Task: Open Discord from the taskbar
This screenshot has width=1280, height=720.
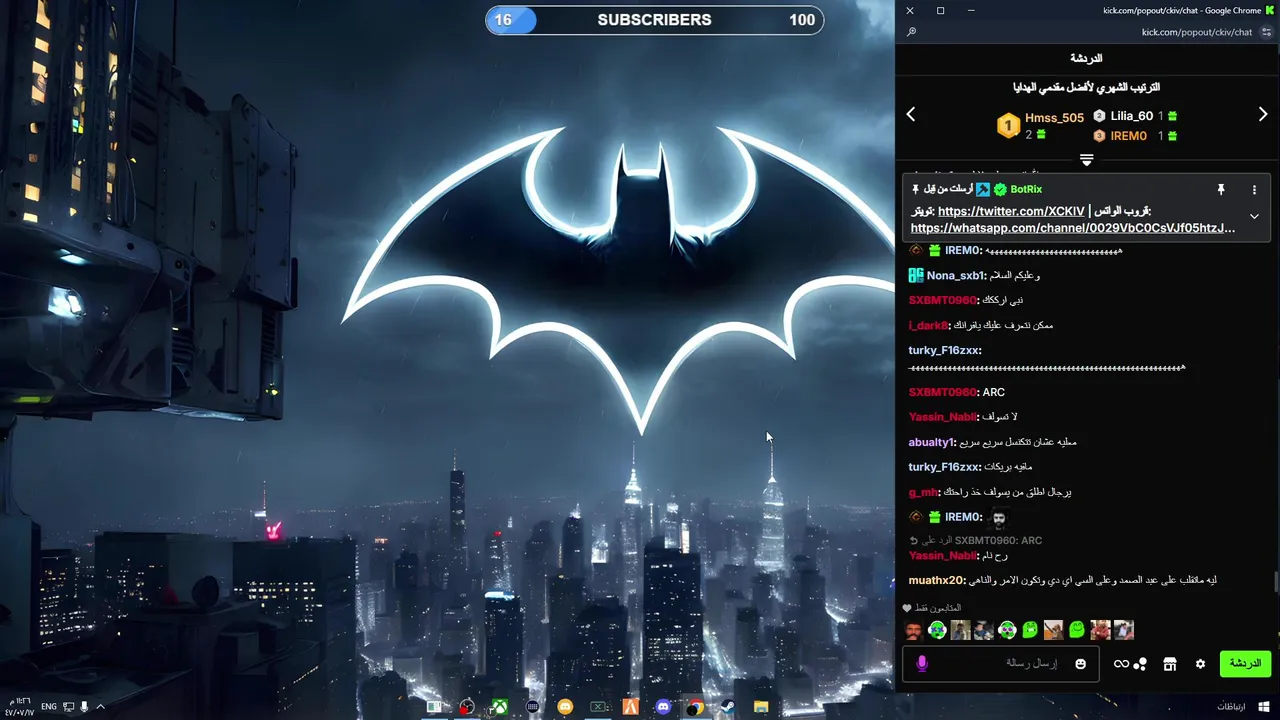Action: point(663,707)
